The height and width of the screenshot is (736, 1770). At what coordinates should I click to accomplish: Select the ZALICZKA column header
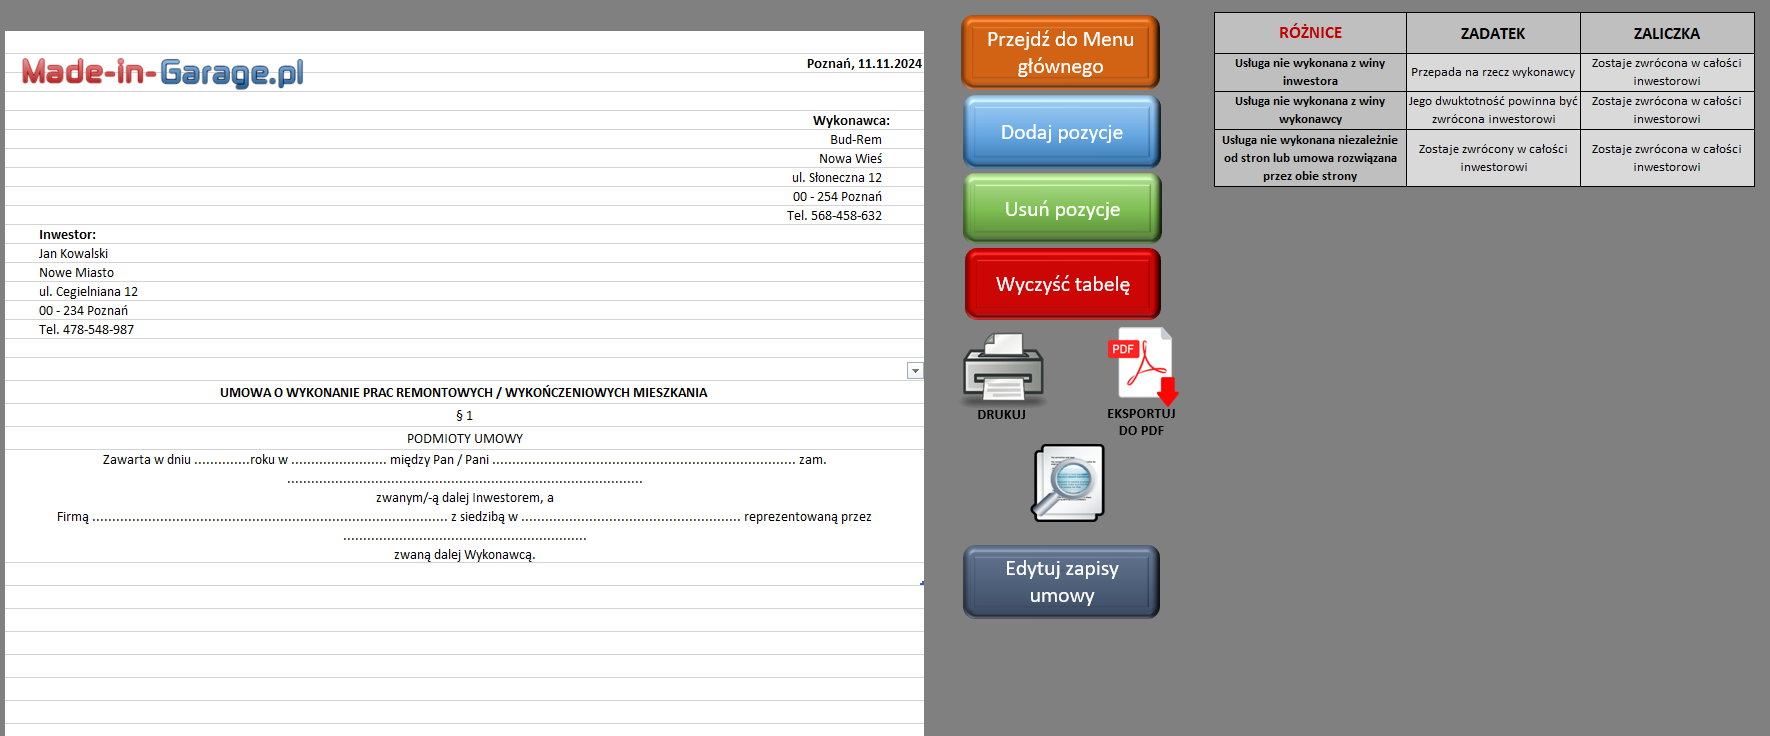pyautogui.click(x=1667, y=33)
